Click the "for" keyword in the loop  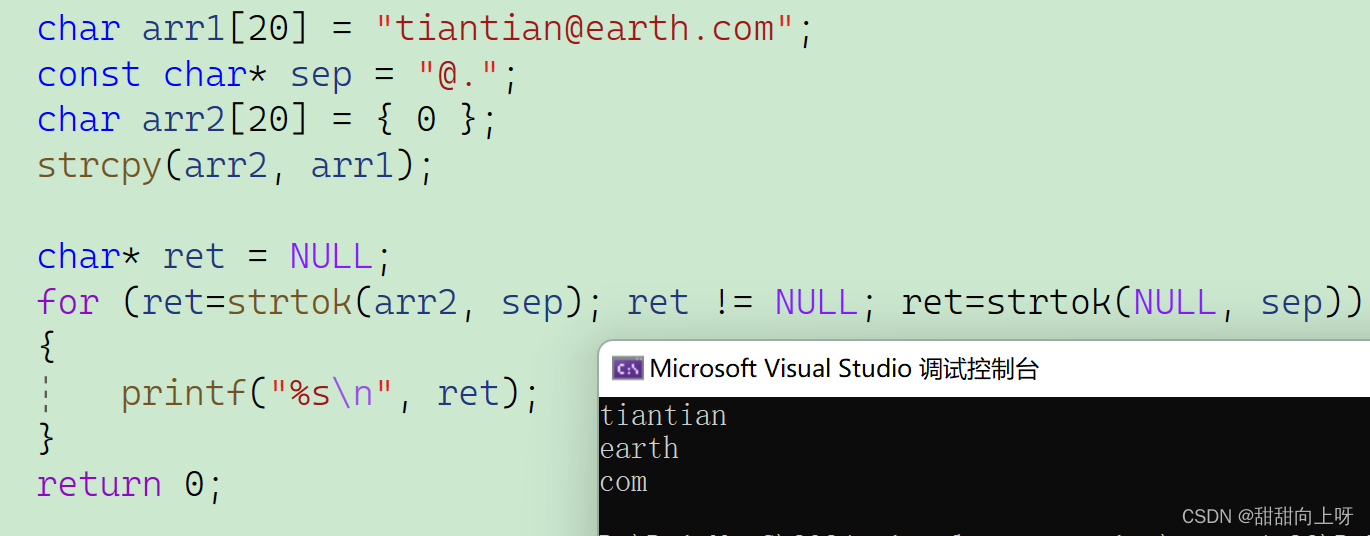[68, 302]
